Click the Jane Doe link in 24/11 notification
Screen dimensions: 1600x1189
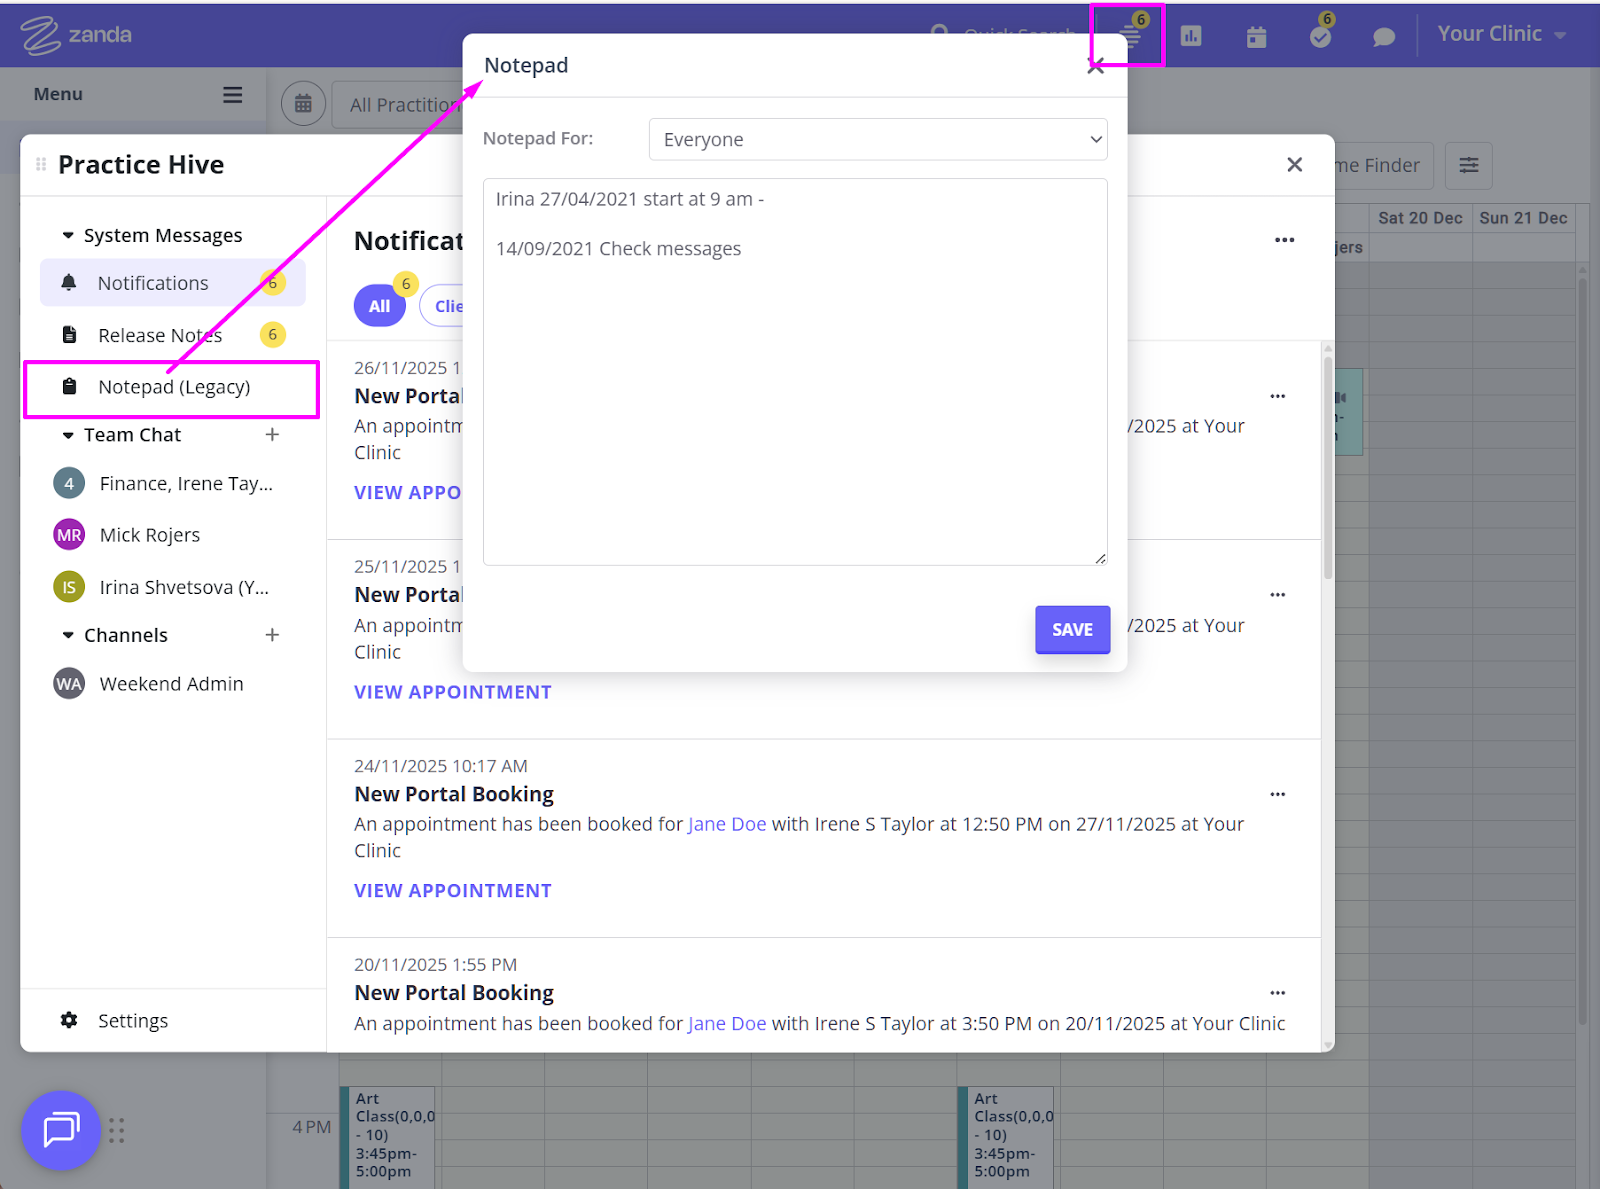point(727,825)
